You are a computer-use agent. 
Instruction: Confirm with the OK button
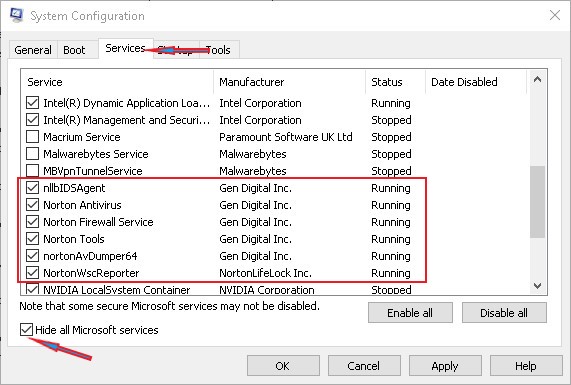(x=283, y=366)
